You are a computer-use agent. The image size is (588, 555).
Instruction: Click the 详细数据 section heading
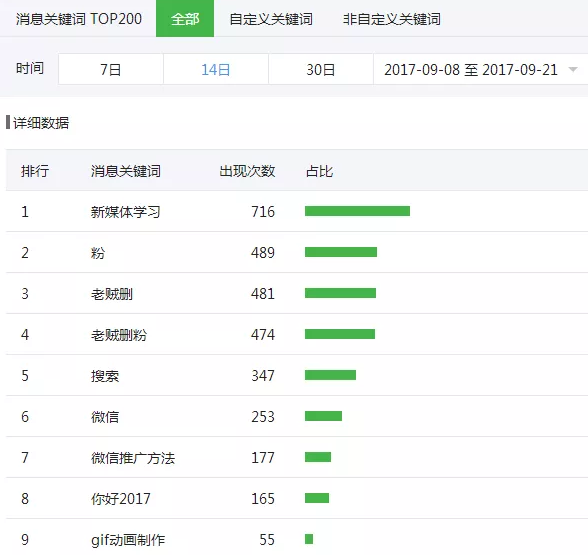pos(41,123)
